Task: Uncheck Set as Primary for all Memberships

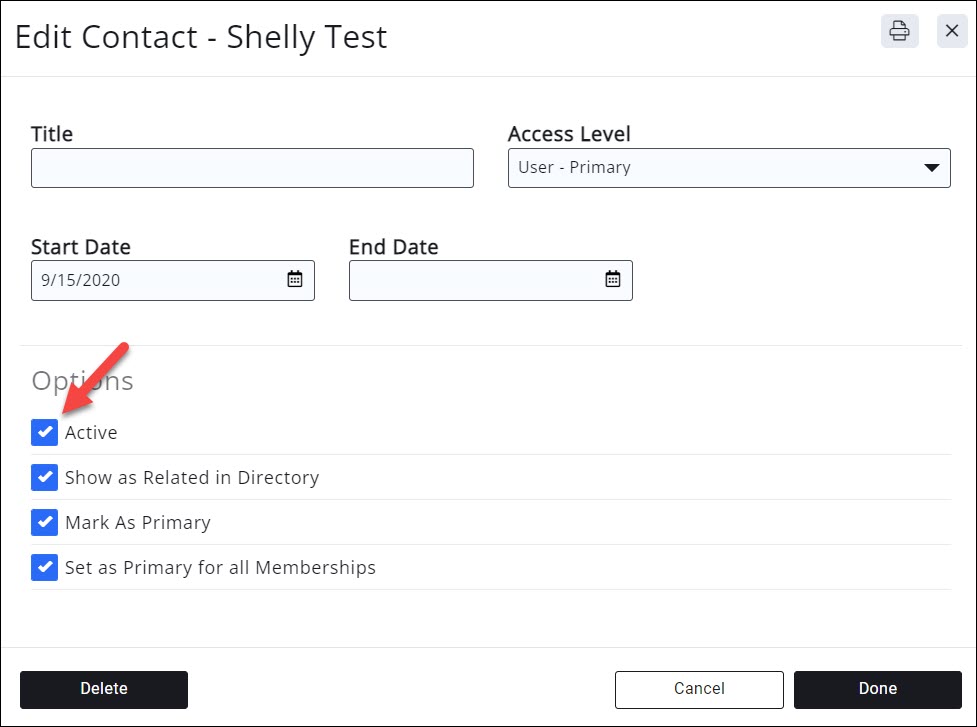Action: pyautogui.click(x=45, y=567)
